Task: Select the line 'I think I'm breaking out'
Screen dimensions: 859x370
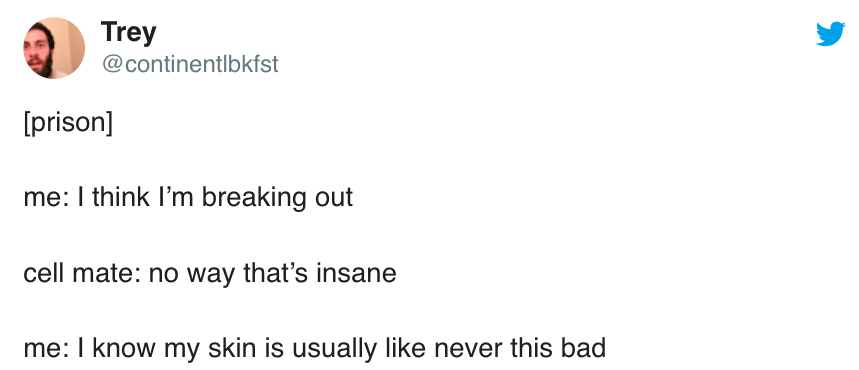Action: (216, 197)
